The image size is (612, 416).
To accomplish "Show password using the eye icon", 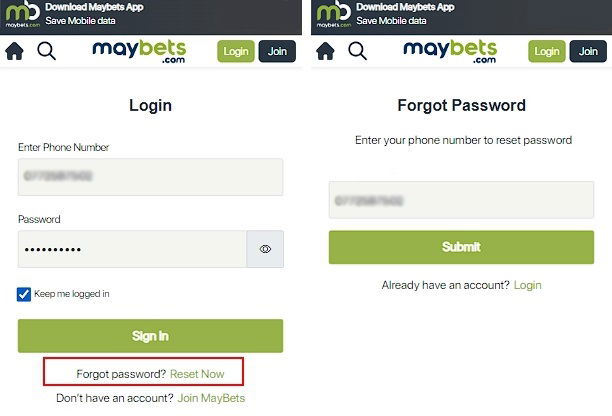I will pos(265,249).
